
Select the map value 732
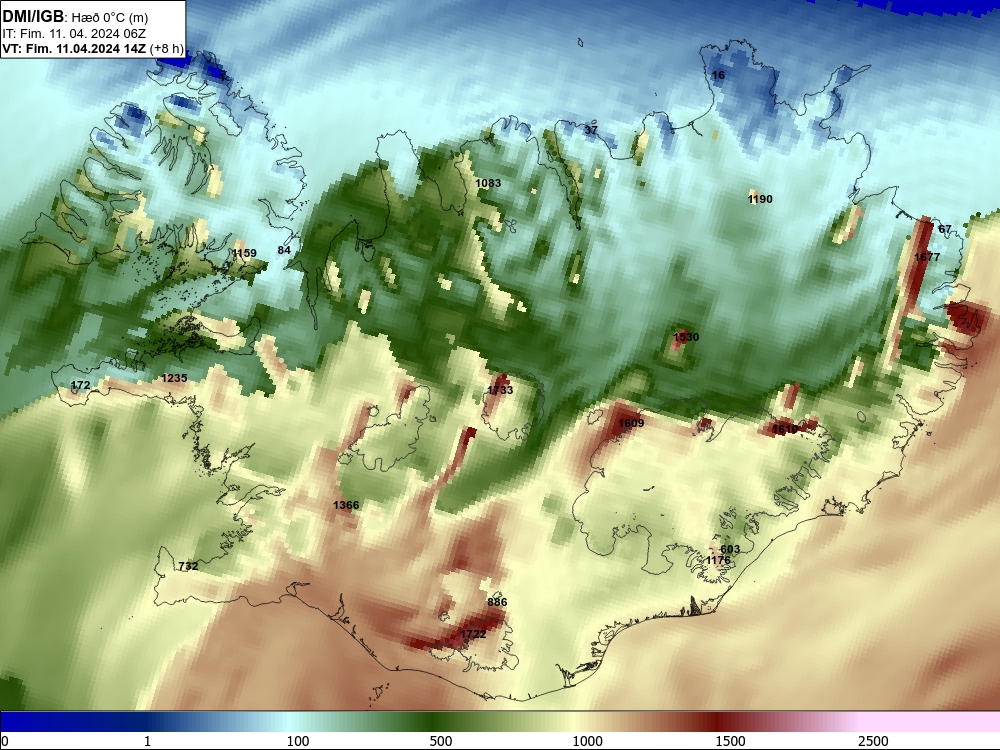click(x=188, y=566)
